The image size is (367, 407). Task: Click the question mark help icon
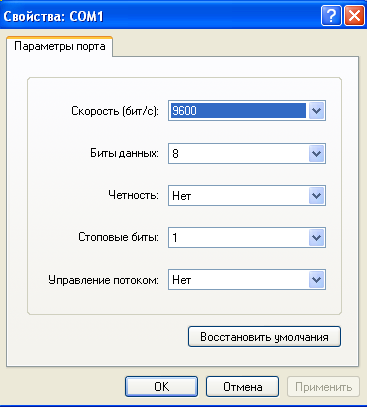(331, 16)
